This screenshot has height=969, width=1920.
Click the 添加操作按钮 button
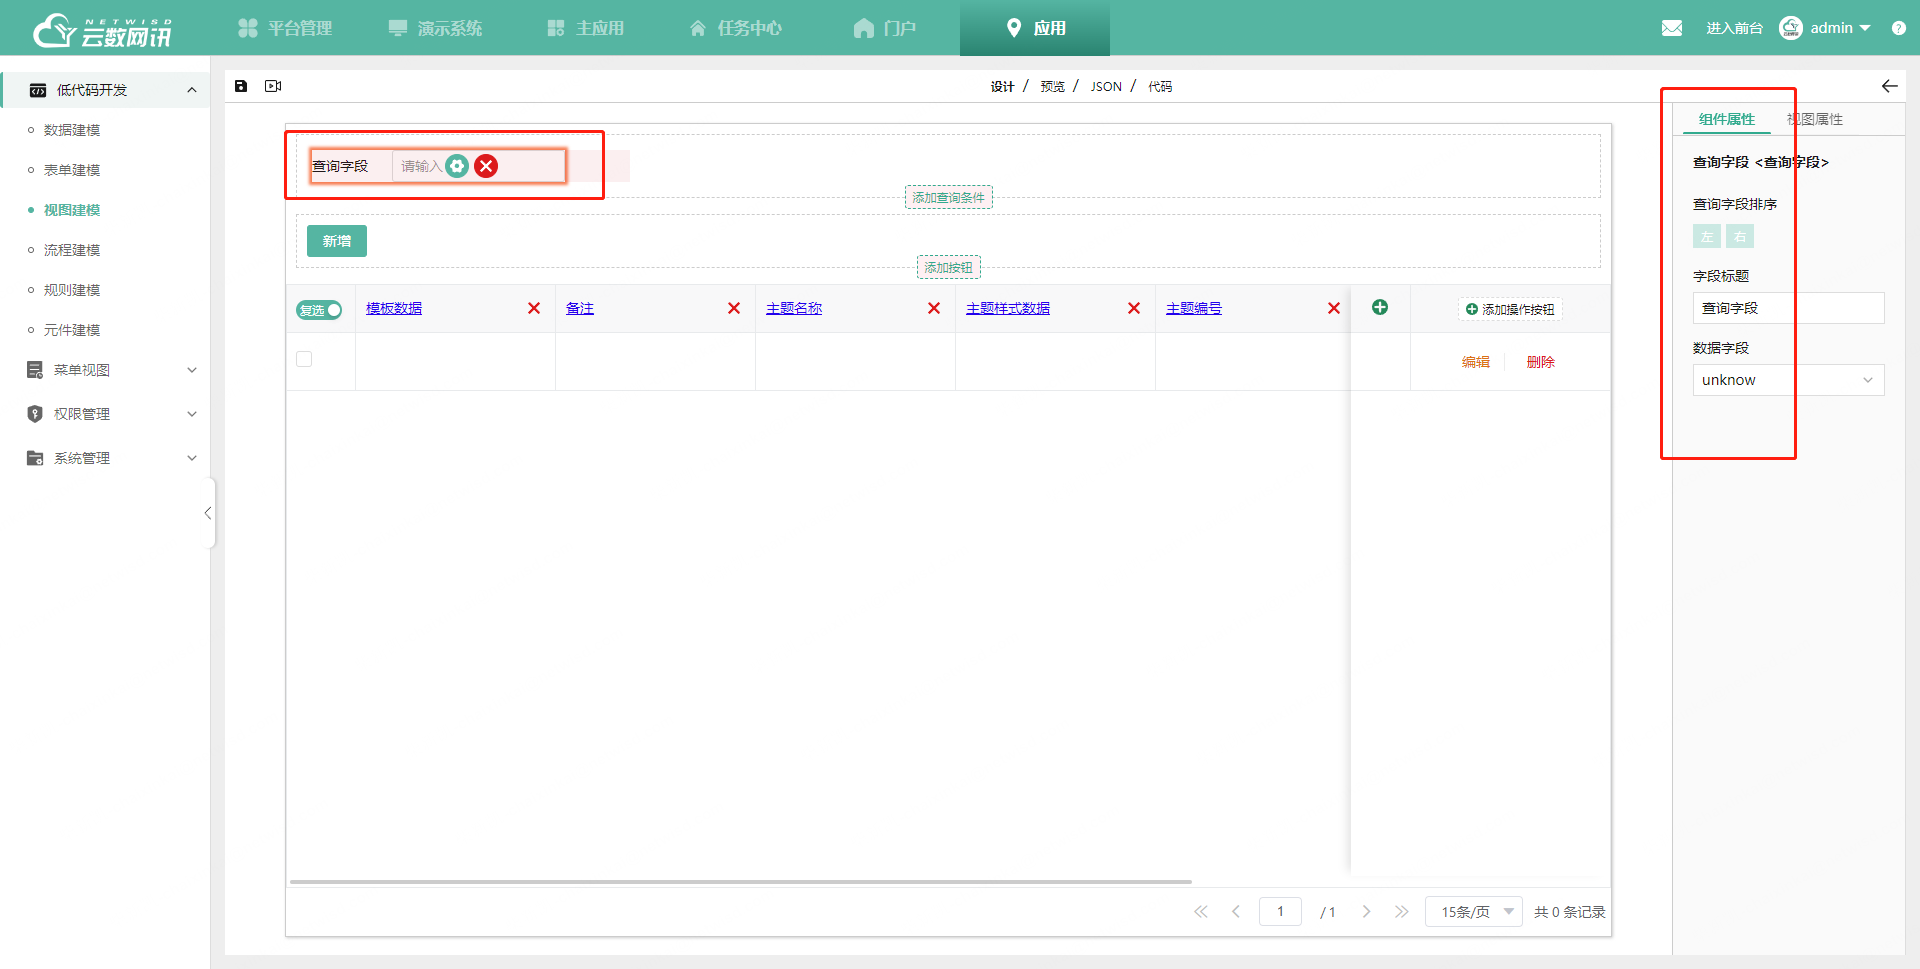click(1510, 310)
